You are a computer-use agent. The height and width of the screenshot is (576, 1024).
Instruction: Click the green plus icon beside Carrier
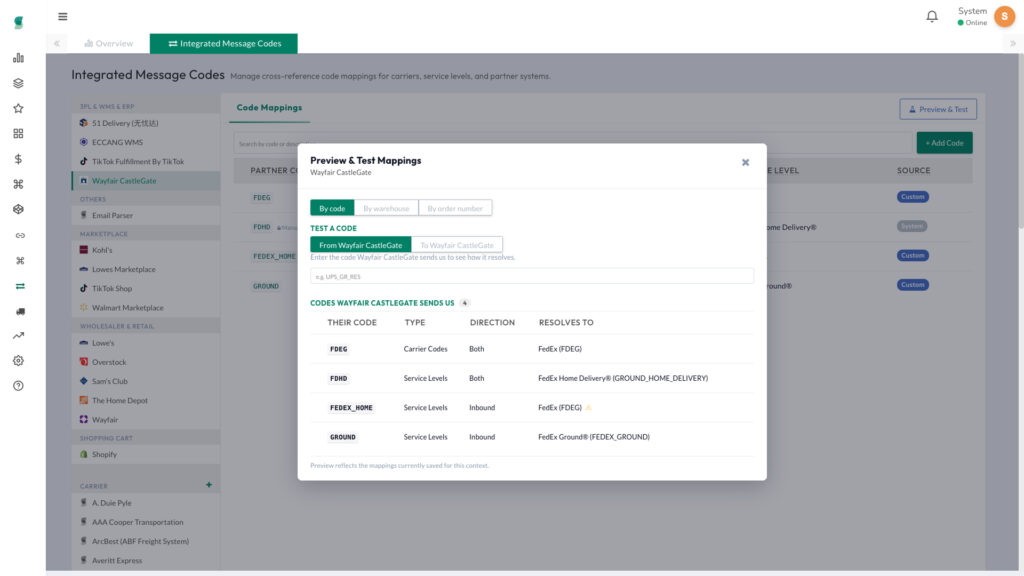pos(209,485)
